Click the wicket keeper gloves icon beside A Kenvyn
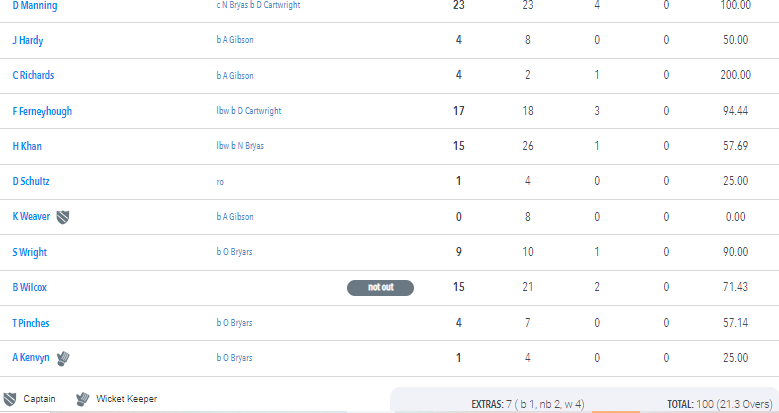 (63, 358)
